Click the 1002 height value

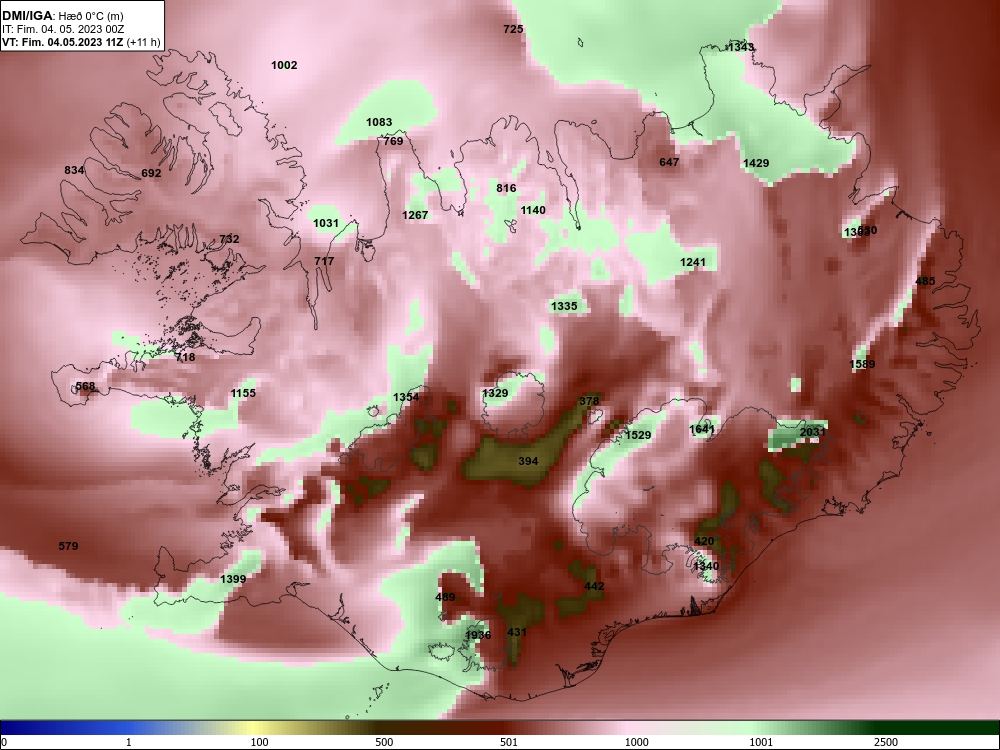coord(284,65)
